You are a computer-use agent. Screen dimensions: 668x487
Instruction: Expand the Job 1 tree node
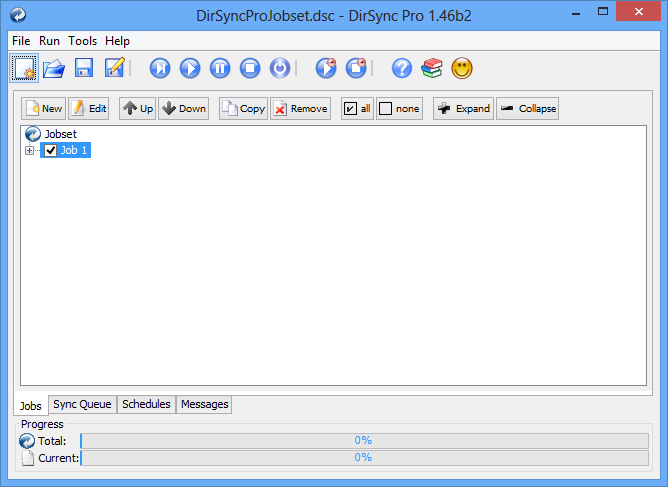29,150
